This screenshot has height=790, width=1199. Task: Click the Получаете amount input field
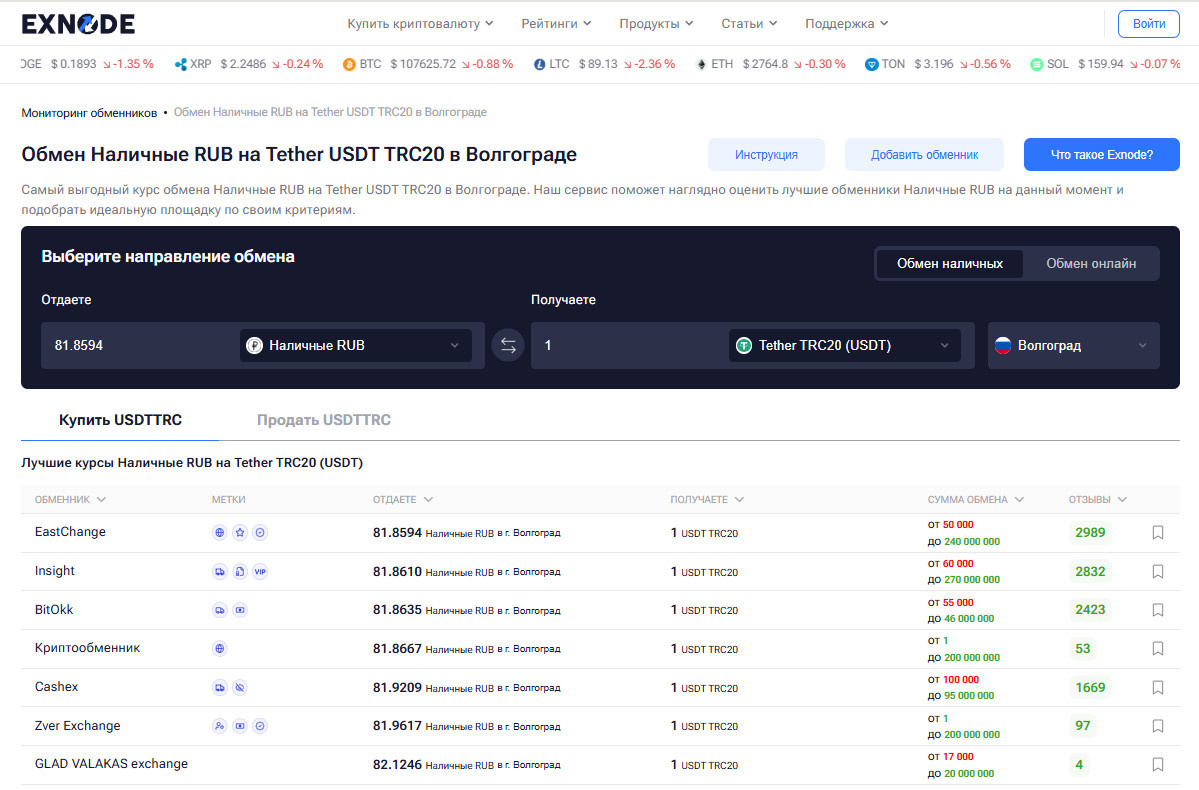pos(631,346)
